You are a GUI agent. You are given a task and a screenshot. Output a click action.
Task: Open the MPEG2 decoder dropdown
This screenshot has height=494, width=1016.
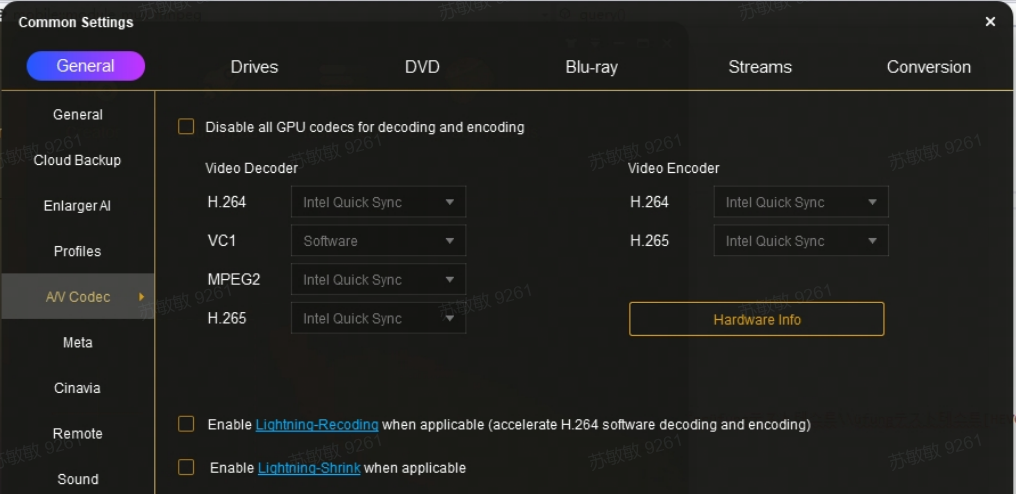(378, 280)
